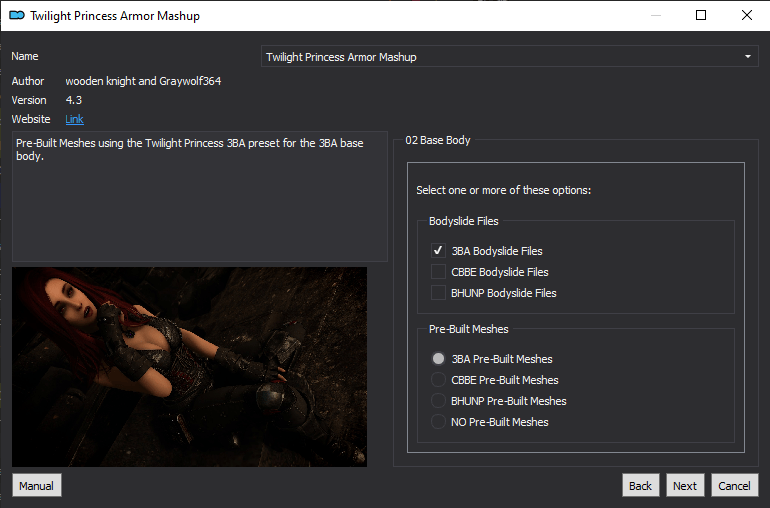Open the Name dropdown list

510,56
